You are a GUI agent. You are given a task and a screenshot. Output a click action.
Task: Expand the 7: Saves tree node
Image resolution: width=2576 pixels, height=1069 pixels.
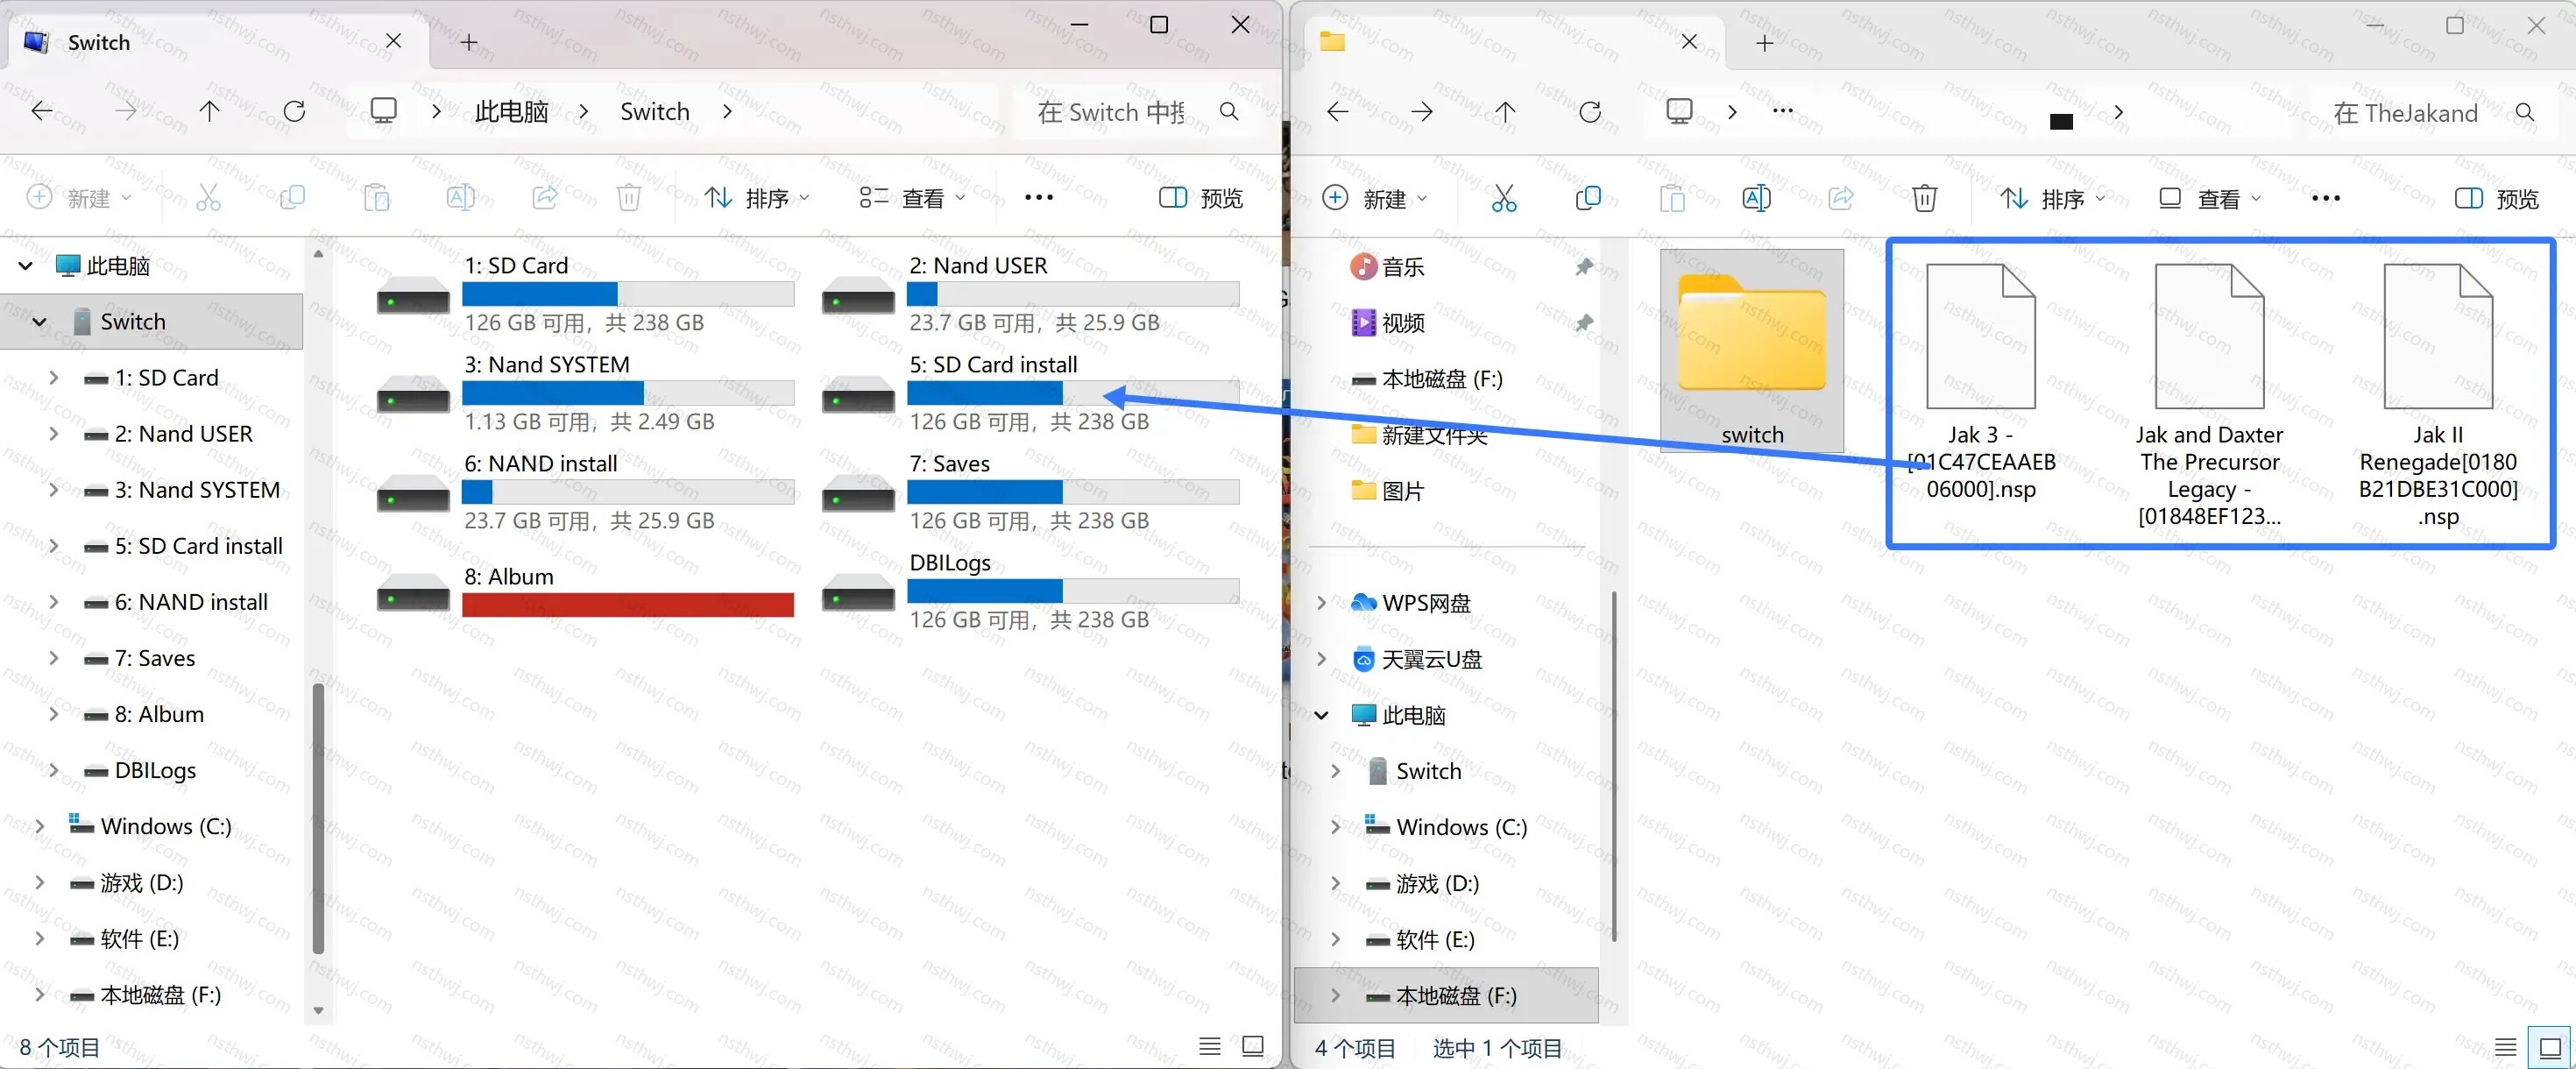click(54, 658)
